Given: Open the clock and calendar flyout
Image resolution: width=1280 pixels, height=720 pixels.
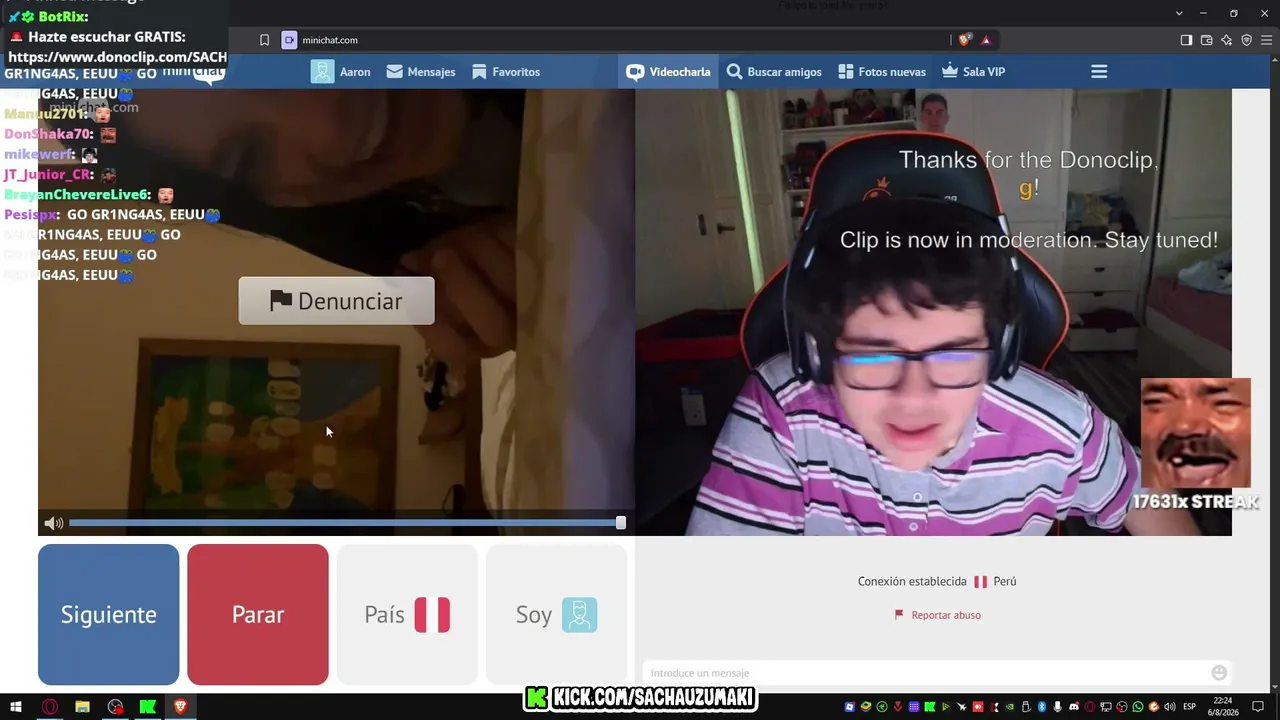Looking at the screenshot, I should click(1223, 707).
